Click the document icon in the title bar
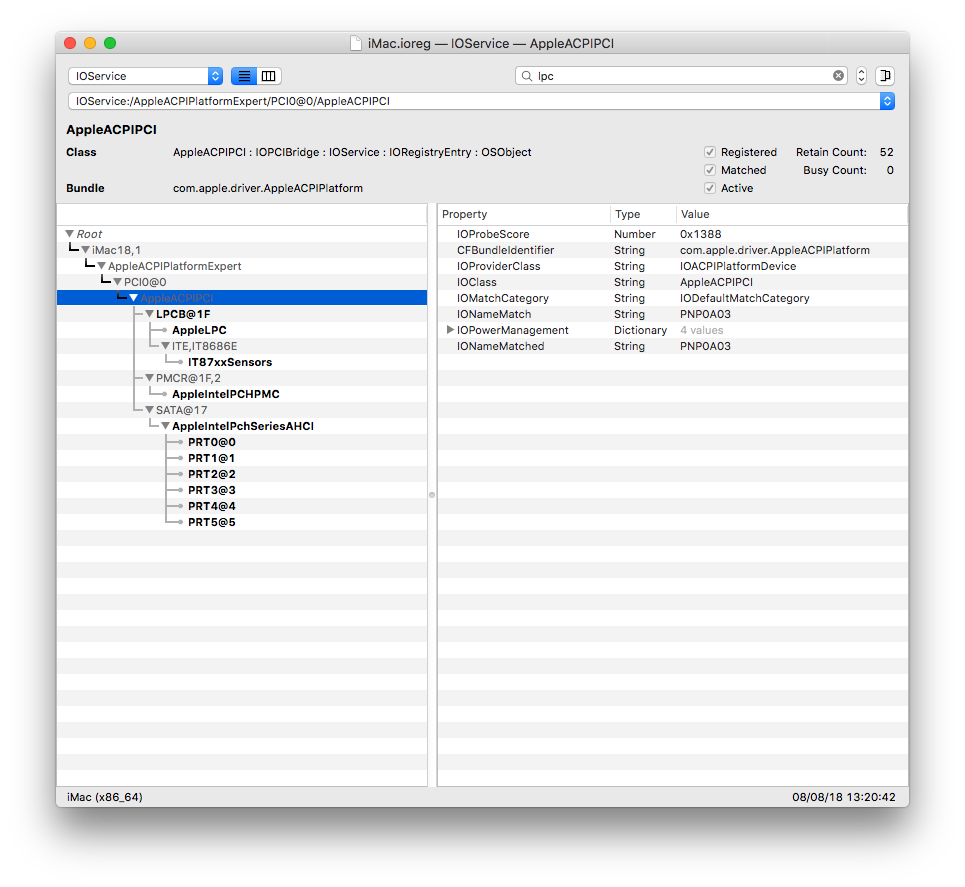 (x=356, y=43)
